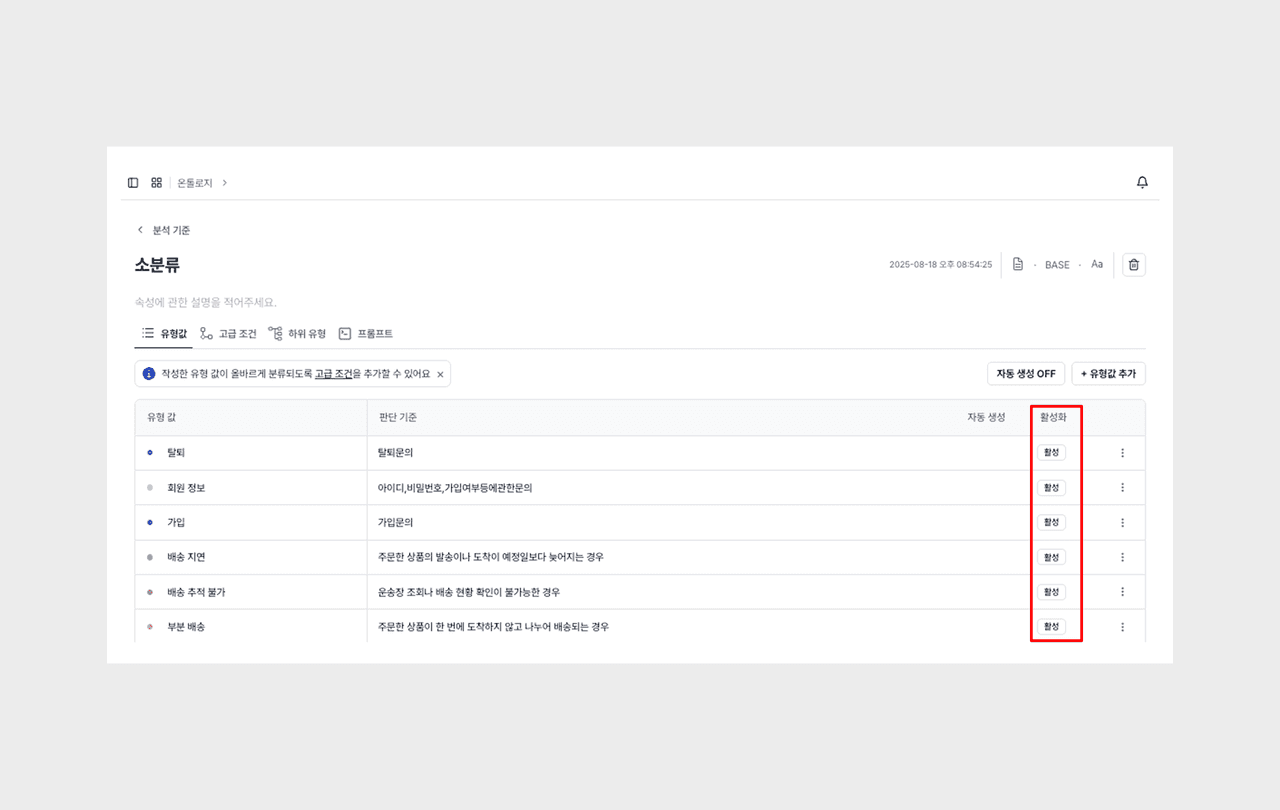The height and width of the screenshot is (810, 1280).
Task: Click the + 유형값 추가 button
Action: 1108,374
